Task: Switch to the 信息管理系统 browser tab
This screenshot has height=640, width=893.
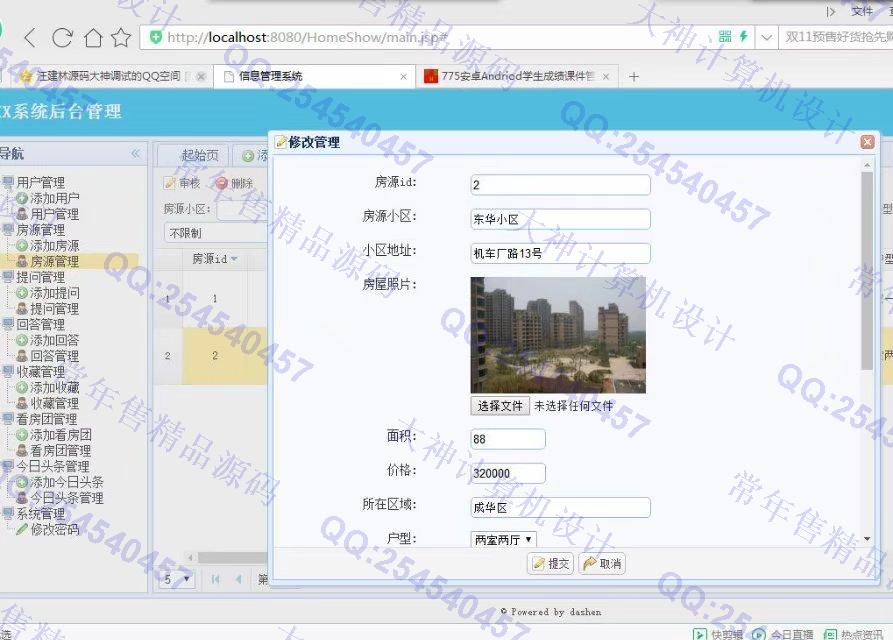Action: point(314,76)
